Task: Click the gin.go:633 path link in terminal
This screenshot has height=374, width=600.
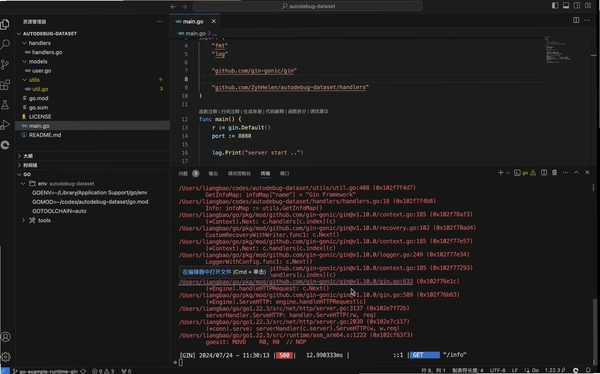Action: (x=296, y=281)
